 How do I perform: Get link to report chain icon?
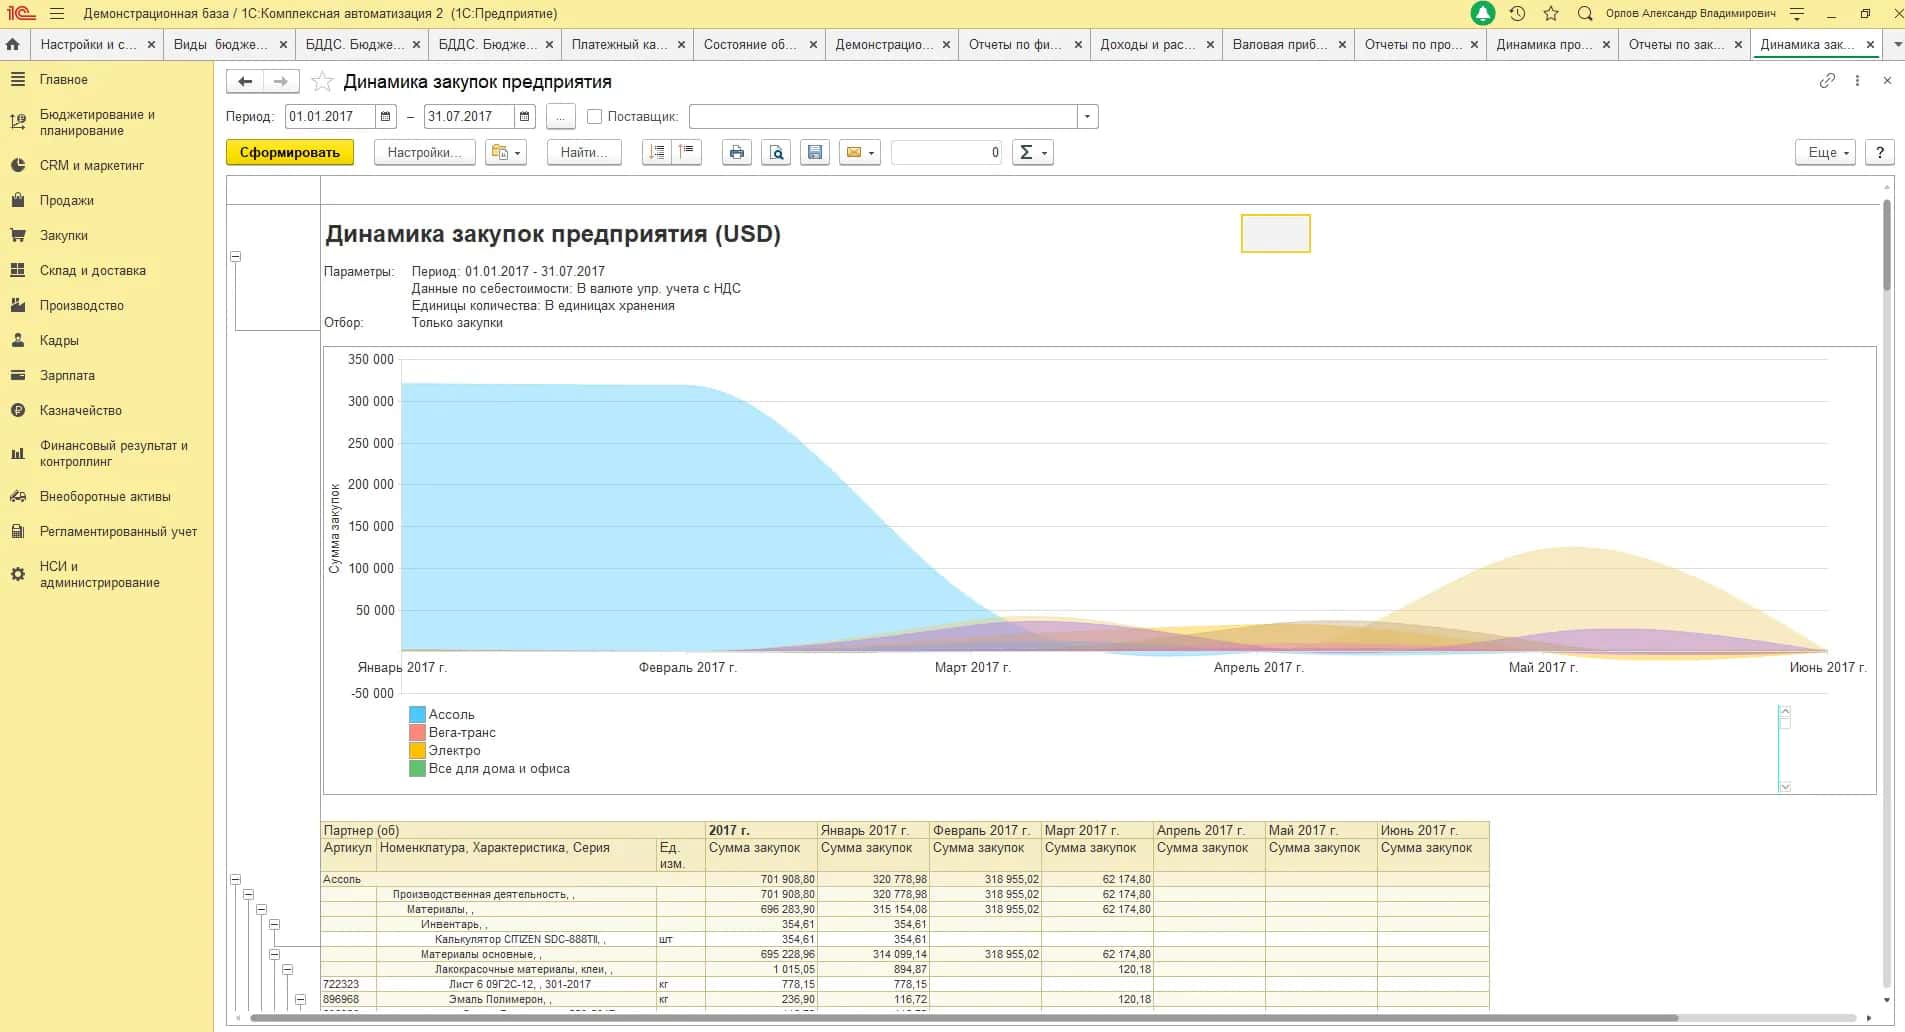1827,81
